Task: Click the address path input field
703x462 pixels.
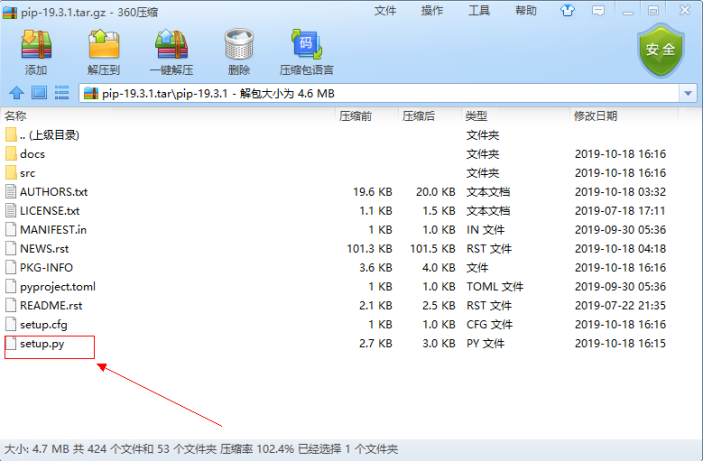Action: 379,93
